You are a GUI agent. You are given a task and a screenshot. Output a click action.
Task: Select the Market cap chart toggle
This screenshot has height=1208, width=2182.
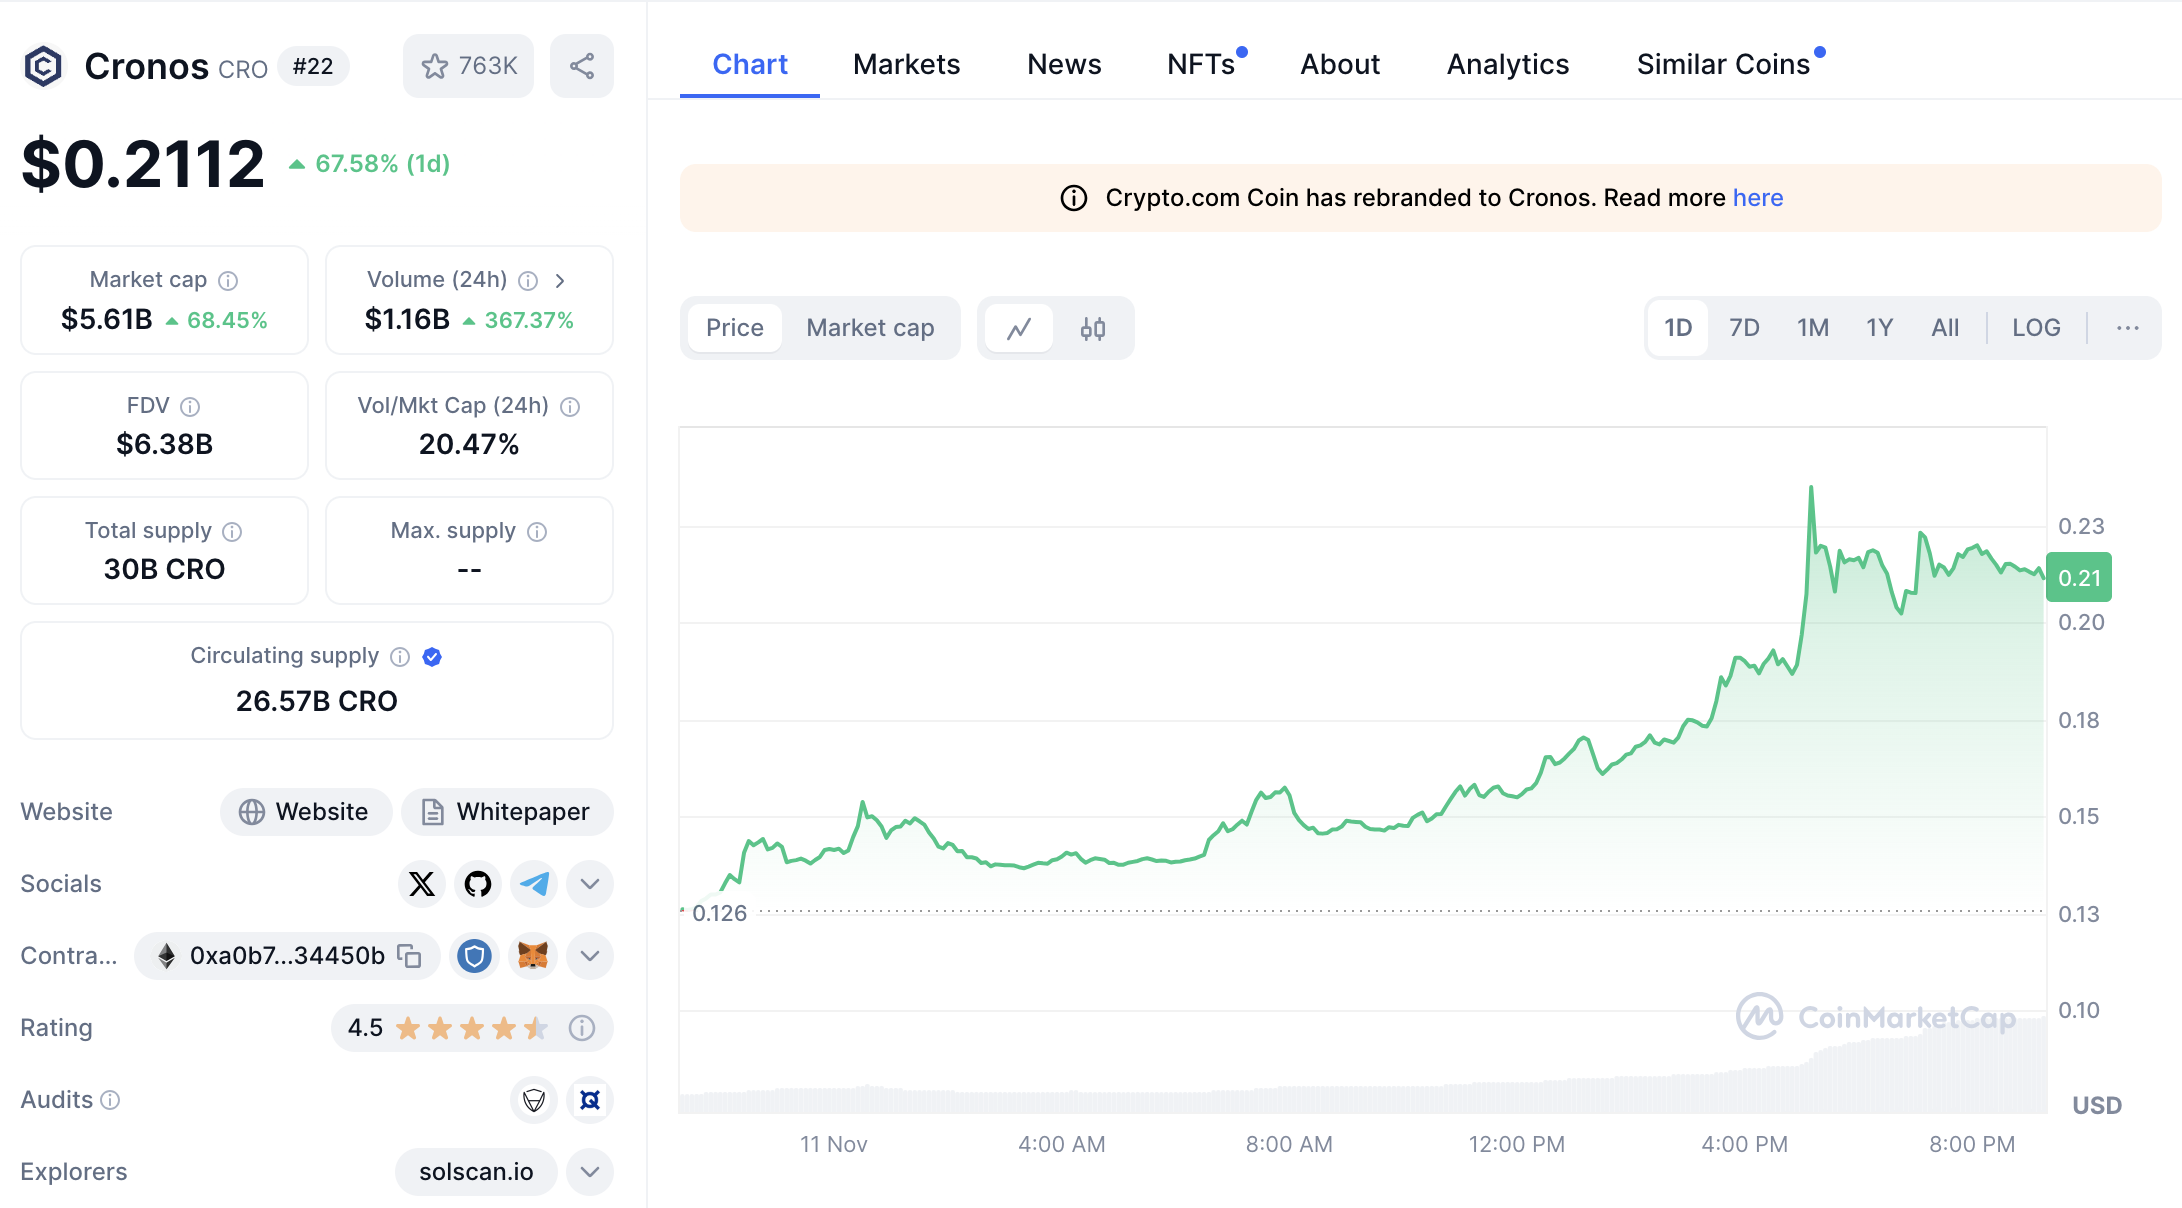click(x=870, y=328)
